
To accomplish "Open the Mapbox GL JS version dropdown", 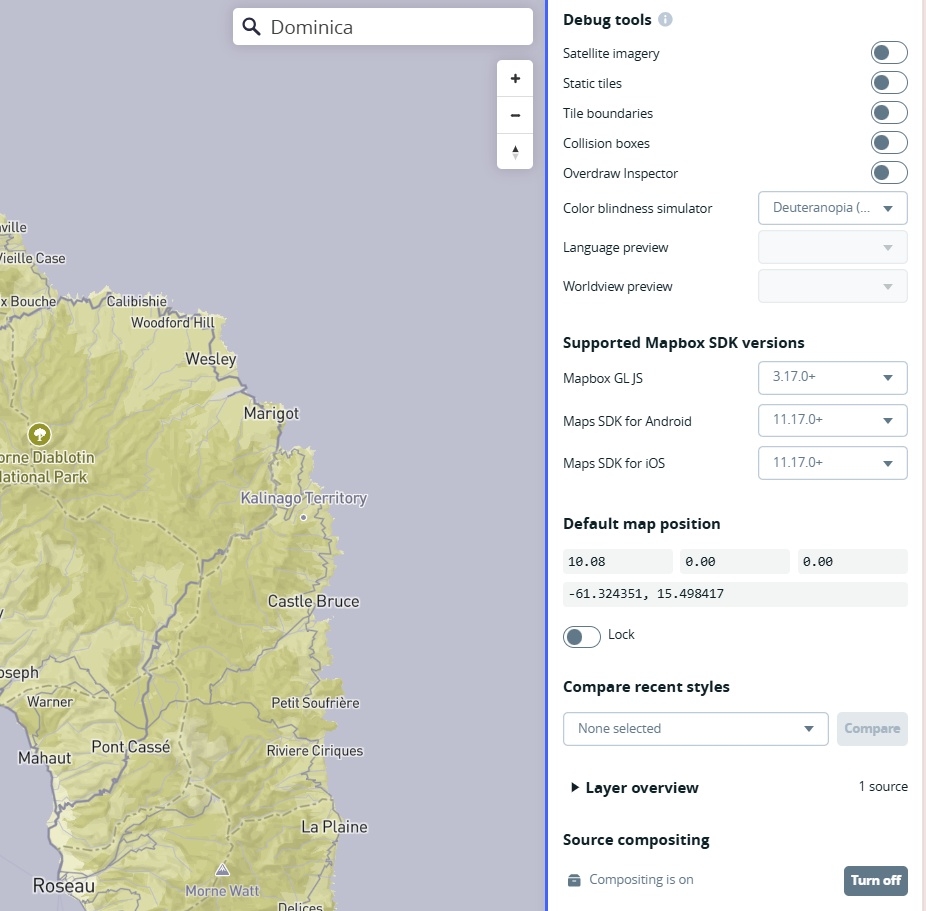I will coord(832,378).
